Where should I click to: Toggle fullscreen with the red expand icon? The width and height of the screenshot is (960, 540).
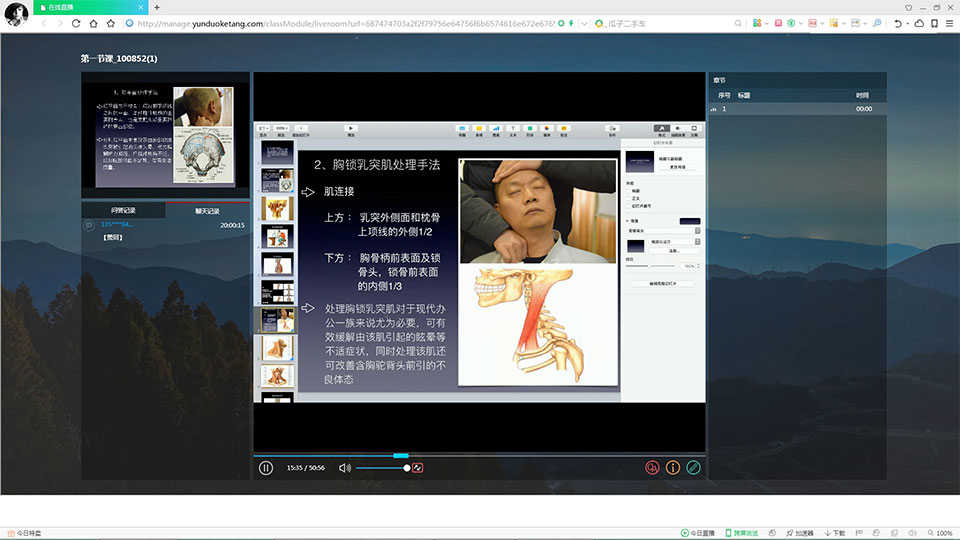(x=418, y=468)
